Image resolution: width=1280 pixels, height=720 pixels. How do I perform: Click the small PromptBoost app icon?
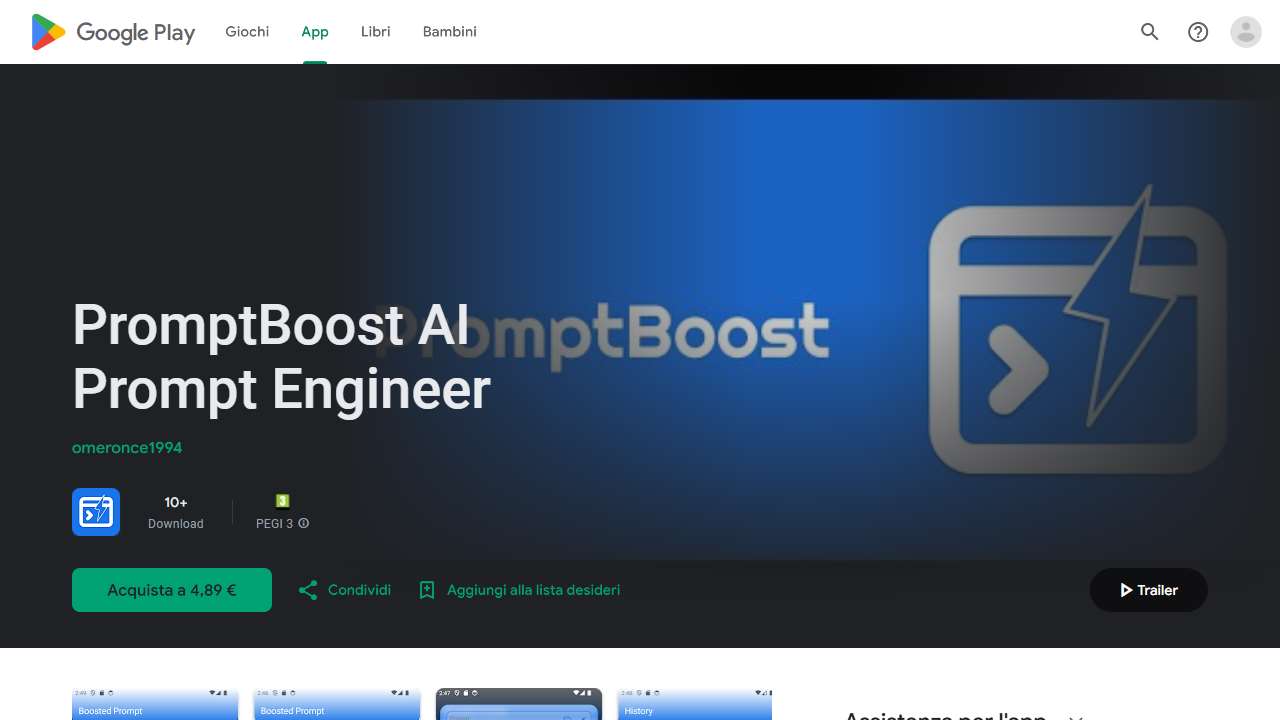96,512
